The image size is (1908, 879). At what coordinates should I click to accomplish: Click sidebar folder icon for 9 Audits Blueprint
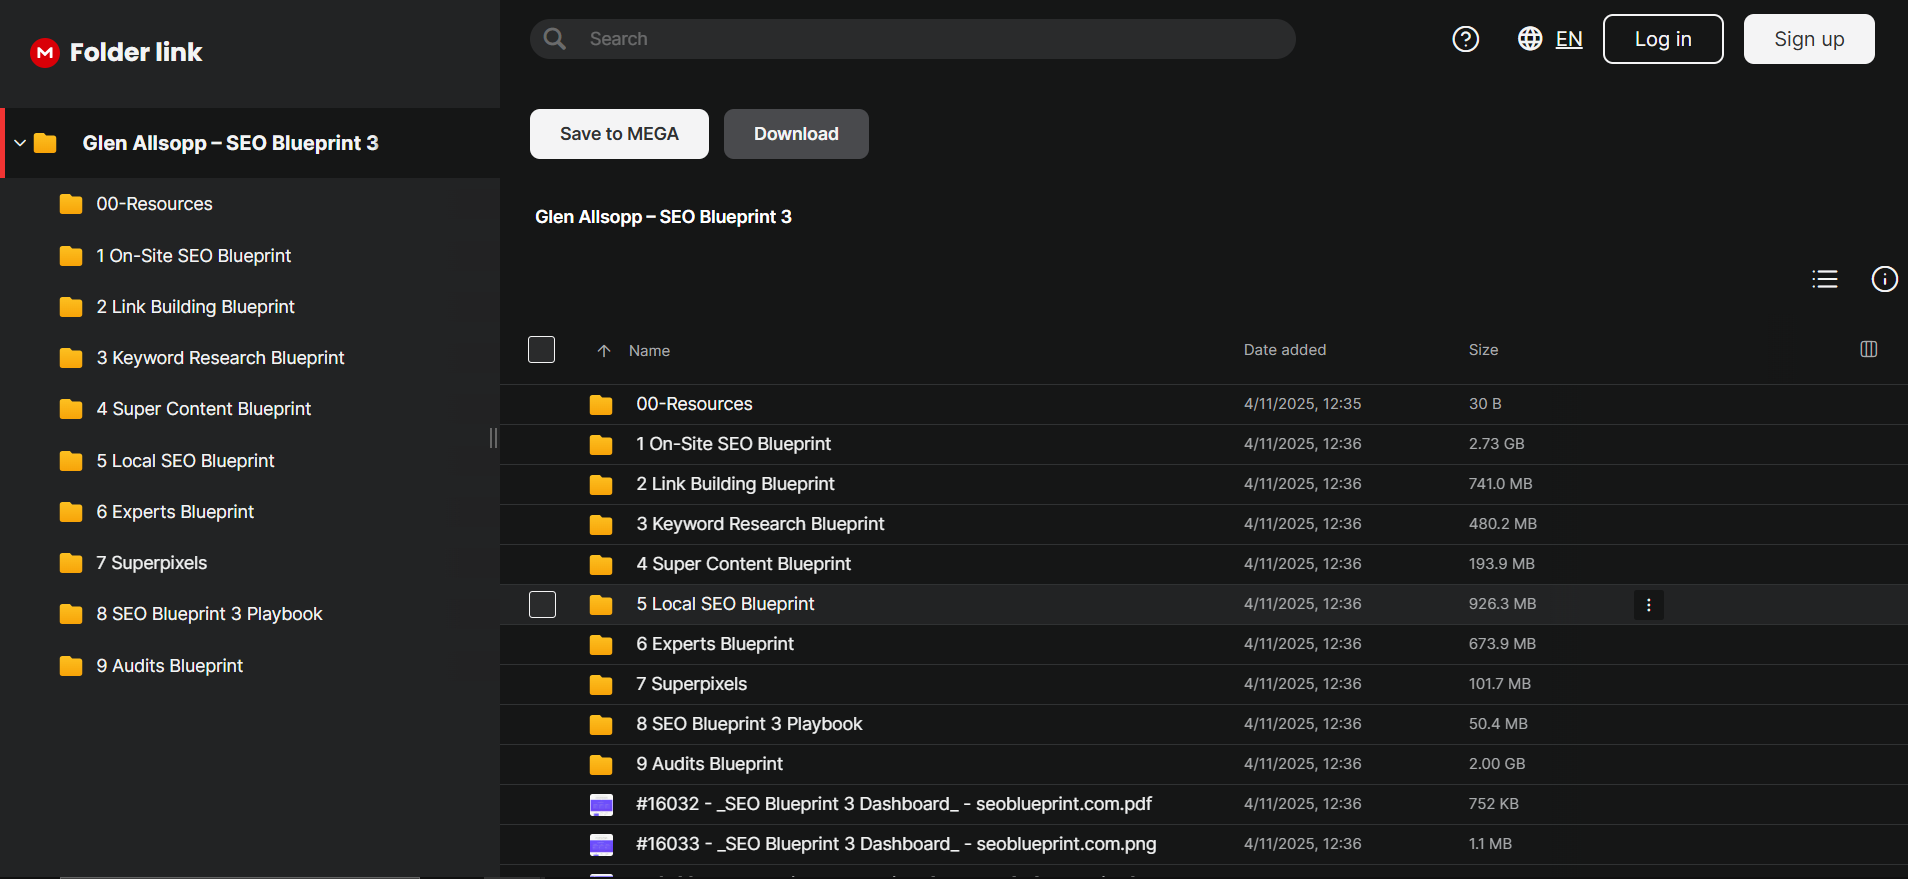pyautogui.click(x=71, y=666)
